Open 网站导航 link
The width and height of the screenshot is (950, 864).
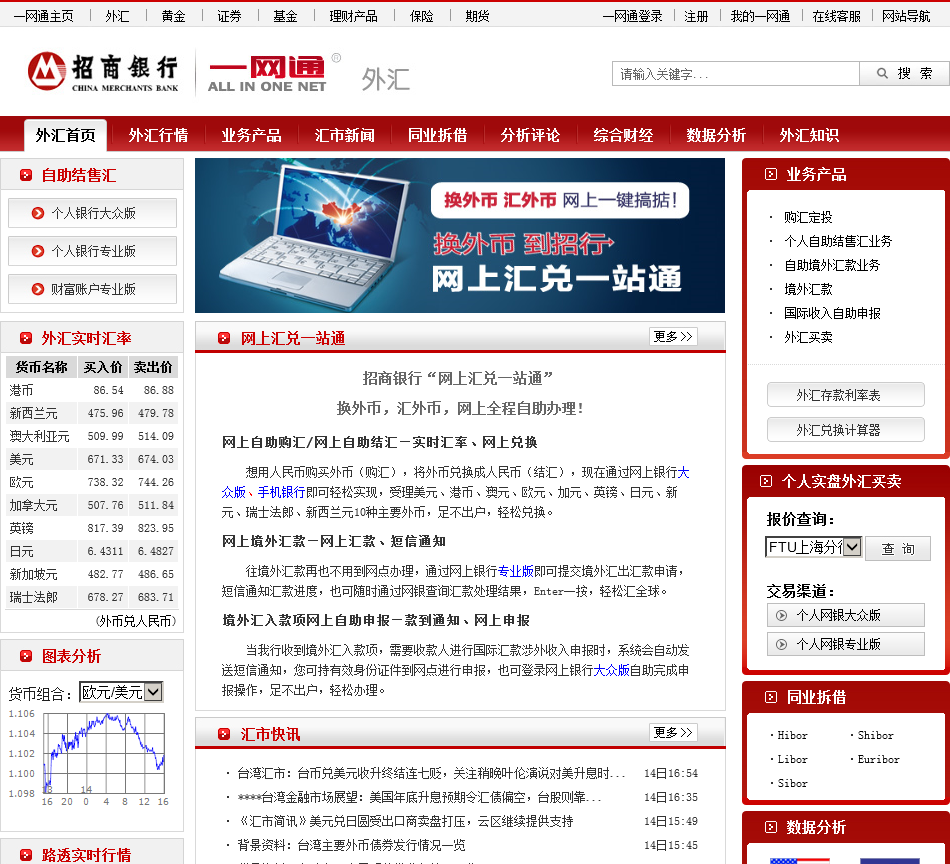pyautogui.click(x=906, y=16)
